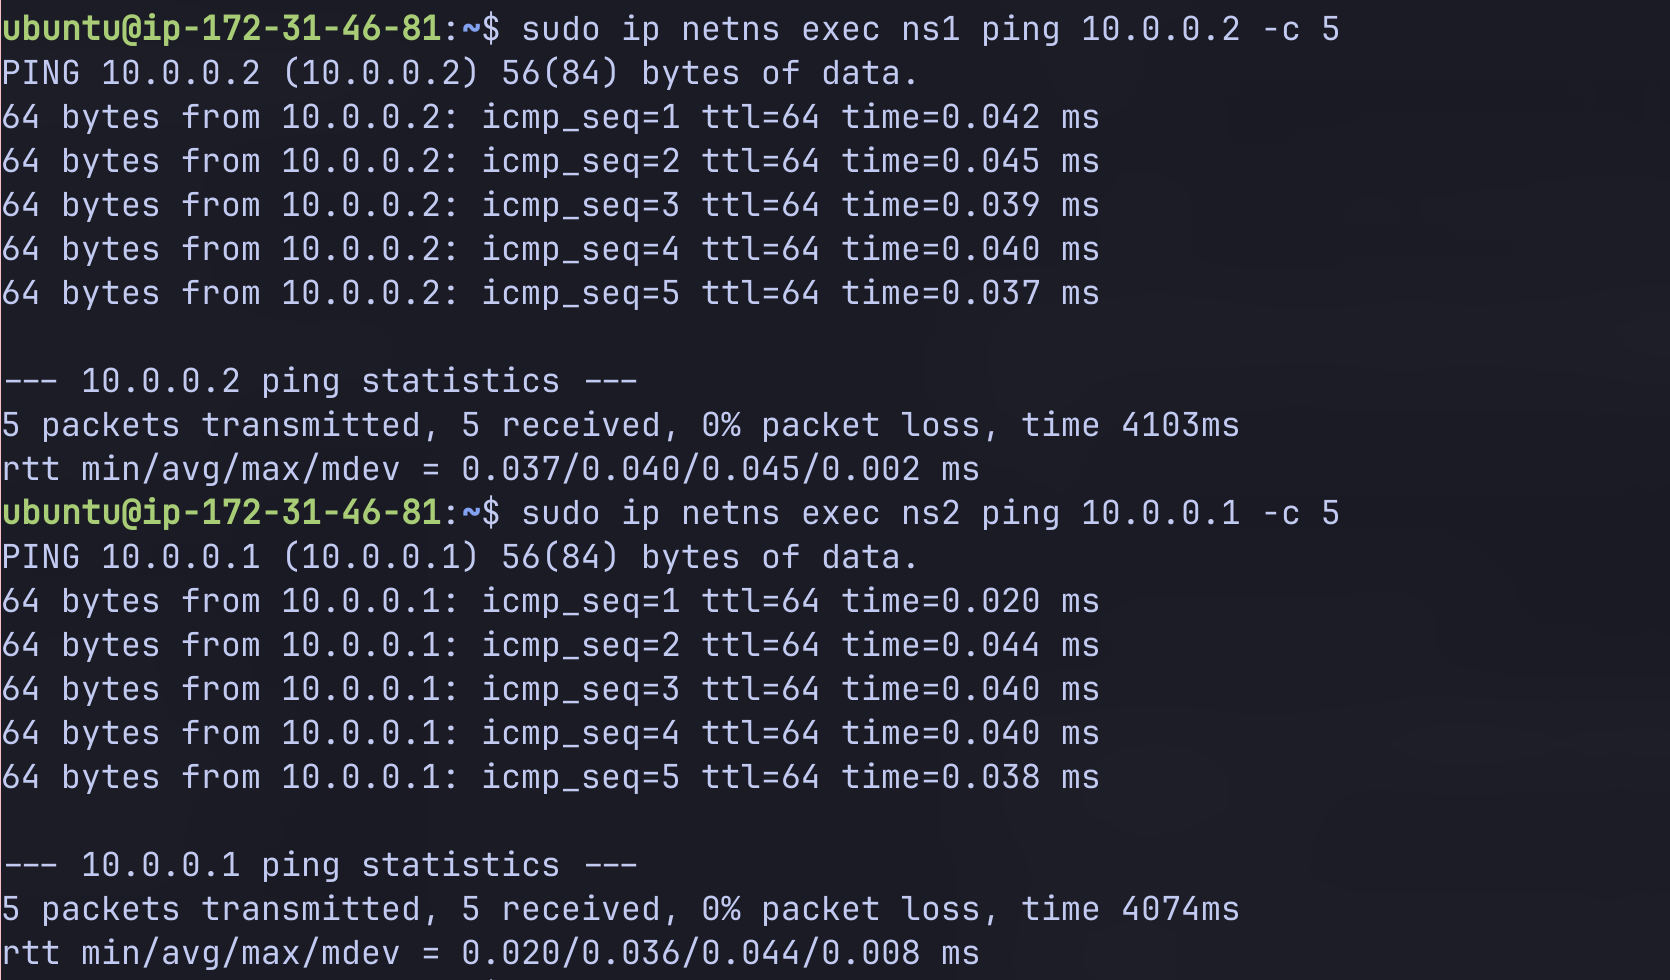
Task: Click the 'time=0.039 ms' reply value
Action: pyautogui.click(x=969, y=205)
